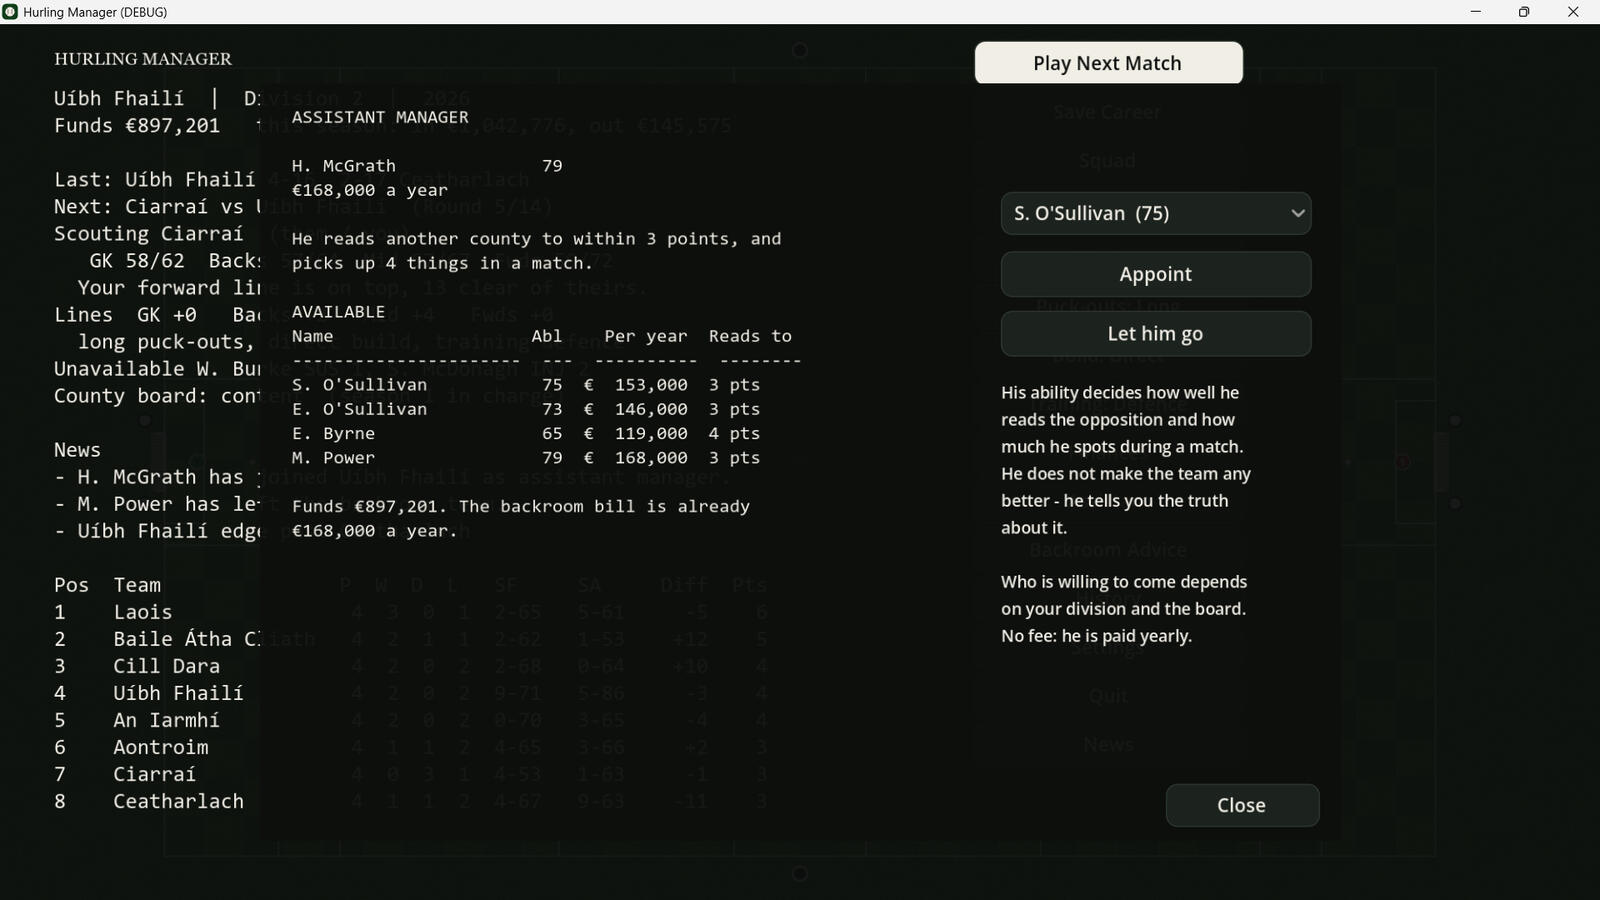Click the 153,000 salary for S. O'Sullivan
This screenshot has height=900, width=1600.
651,385
